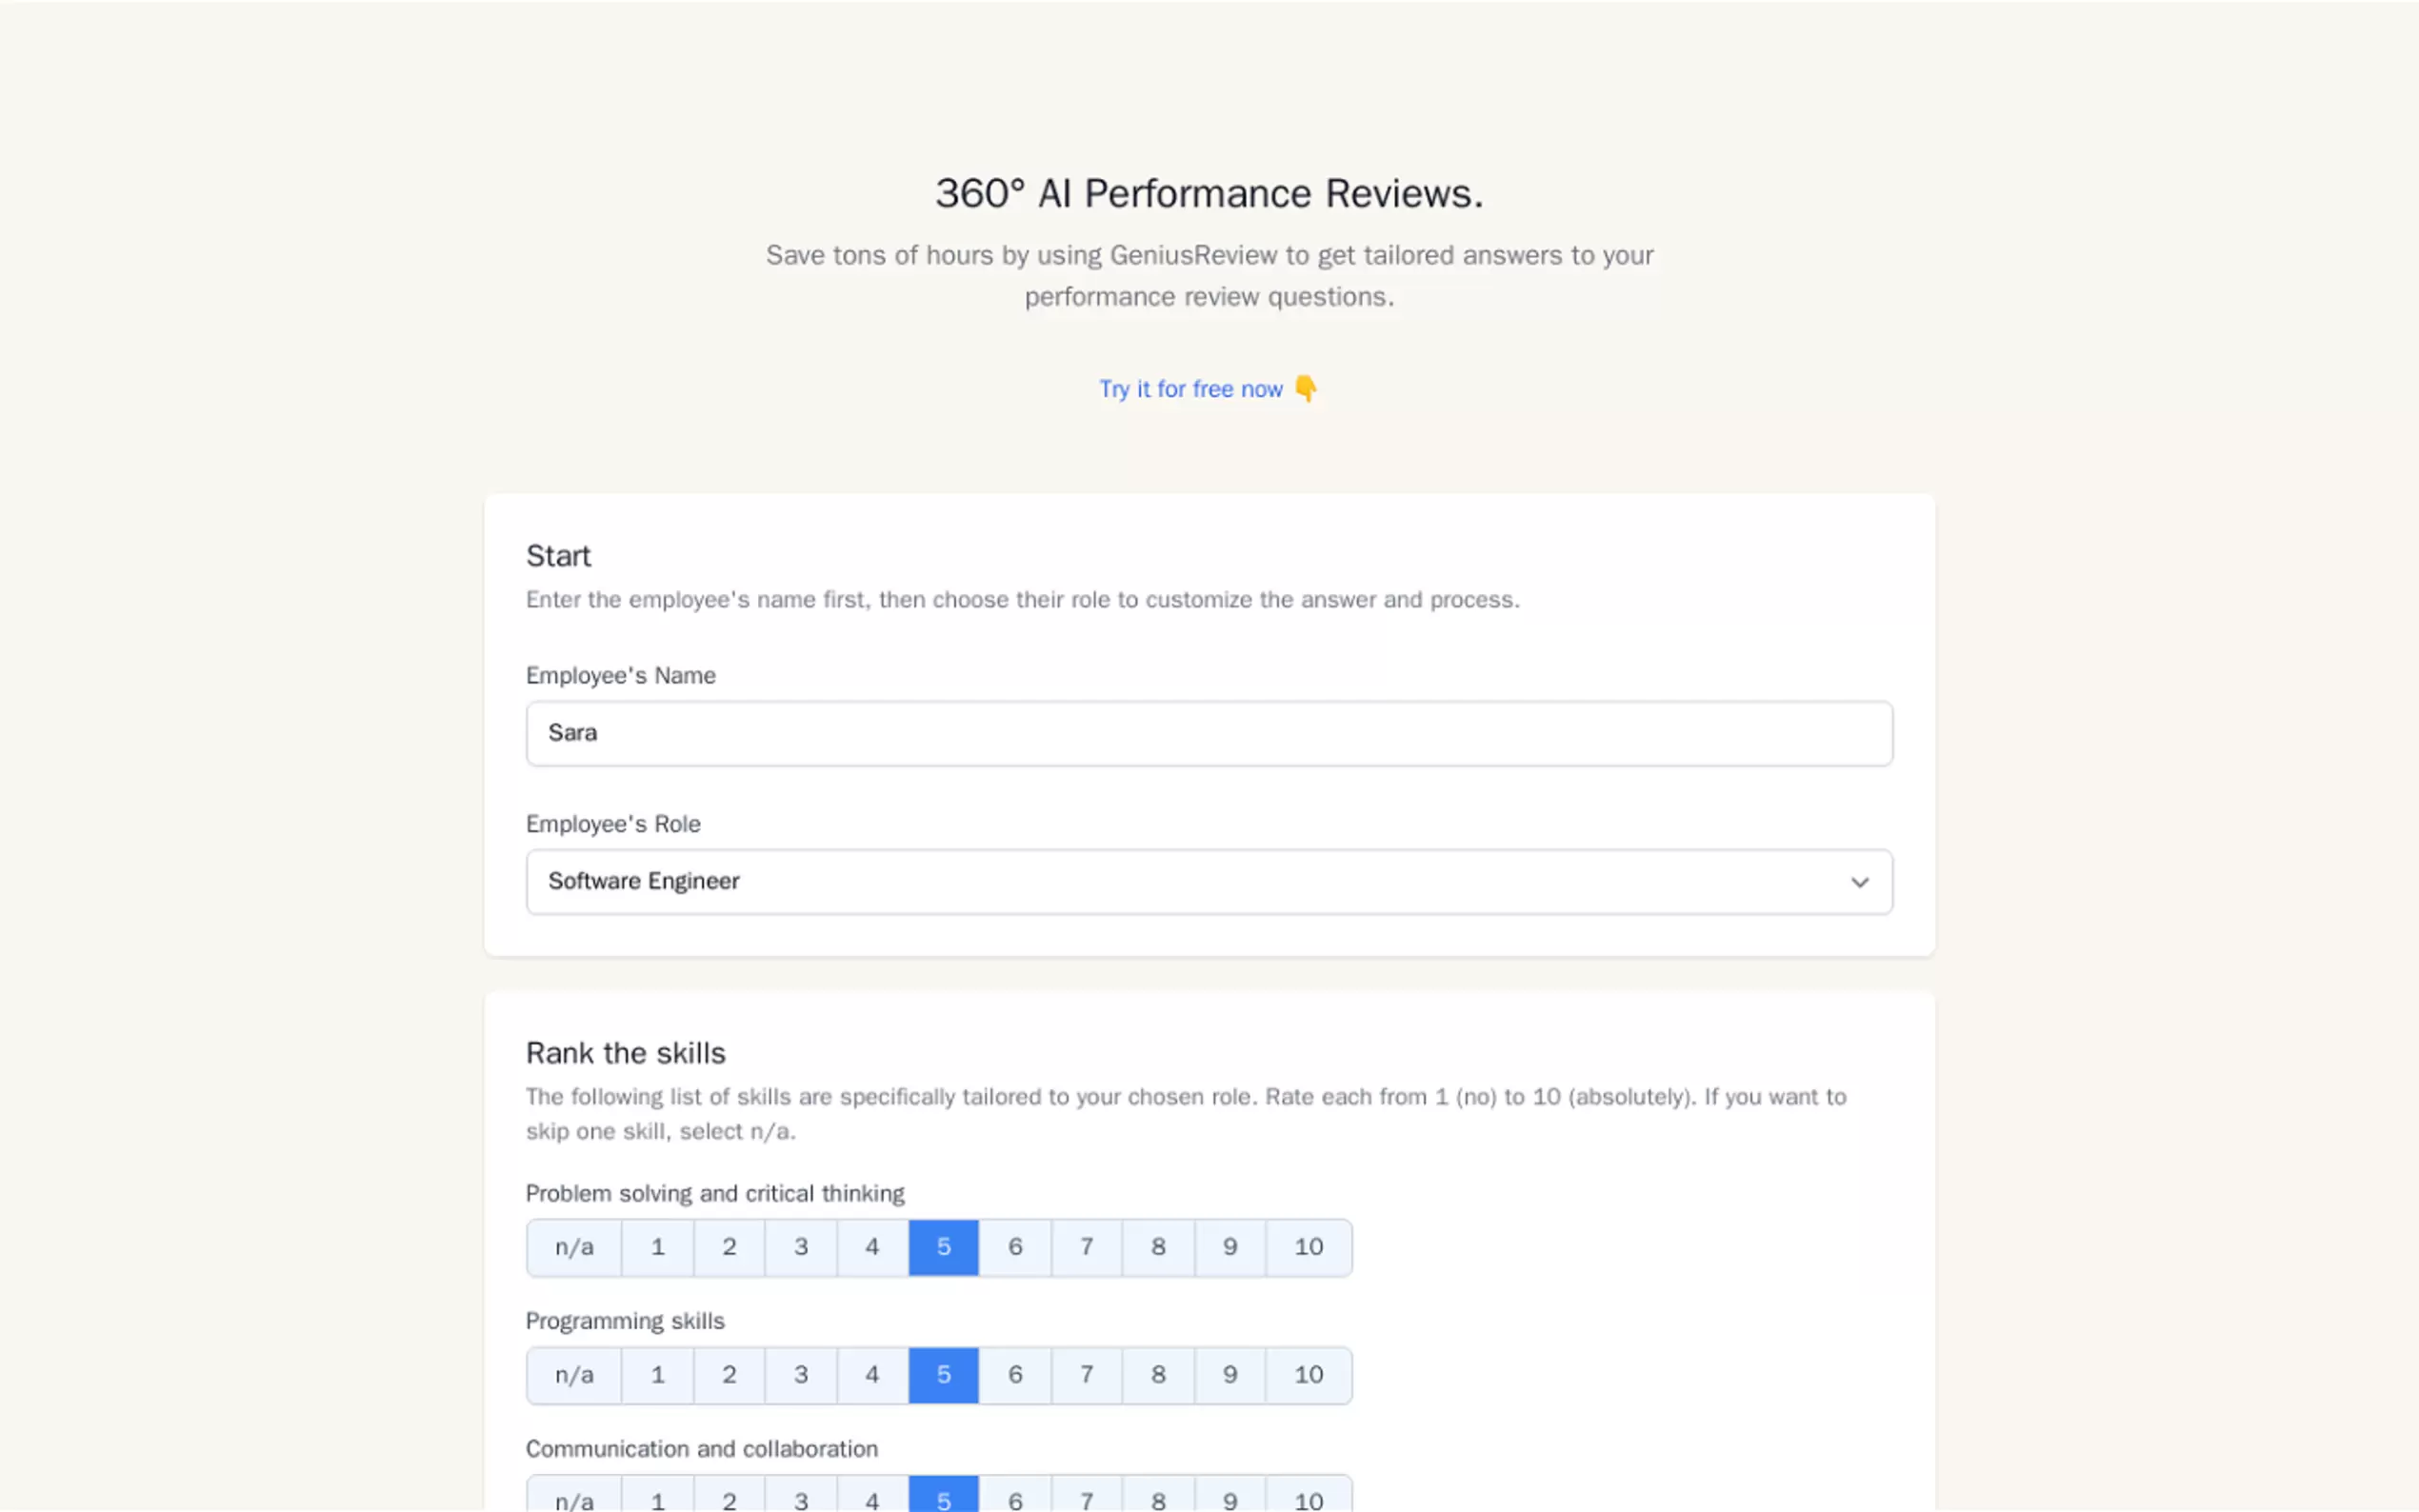The width and height of the screenshot is (2419, 1512).
Task: Rate Programming skills as 8
Action: [1158, 1375]
